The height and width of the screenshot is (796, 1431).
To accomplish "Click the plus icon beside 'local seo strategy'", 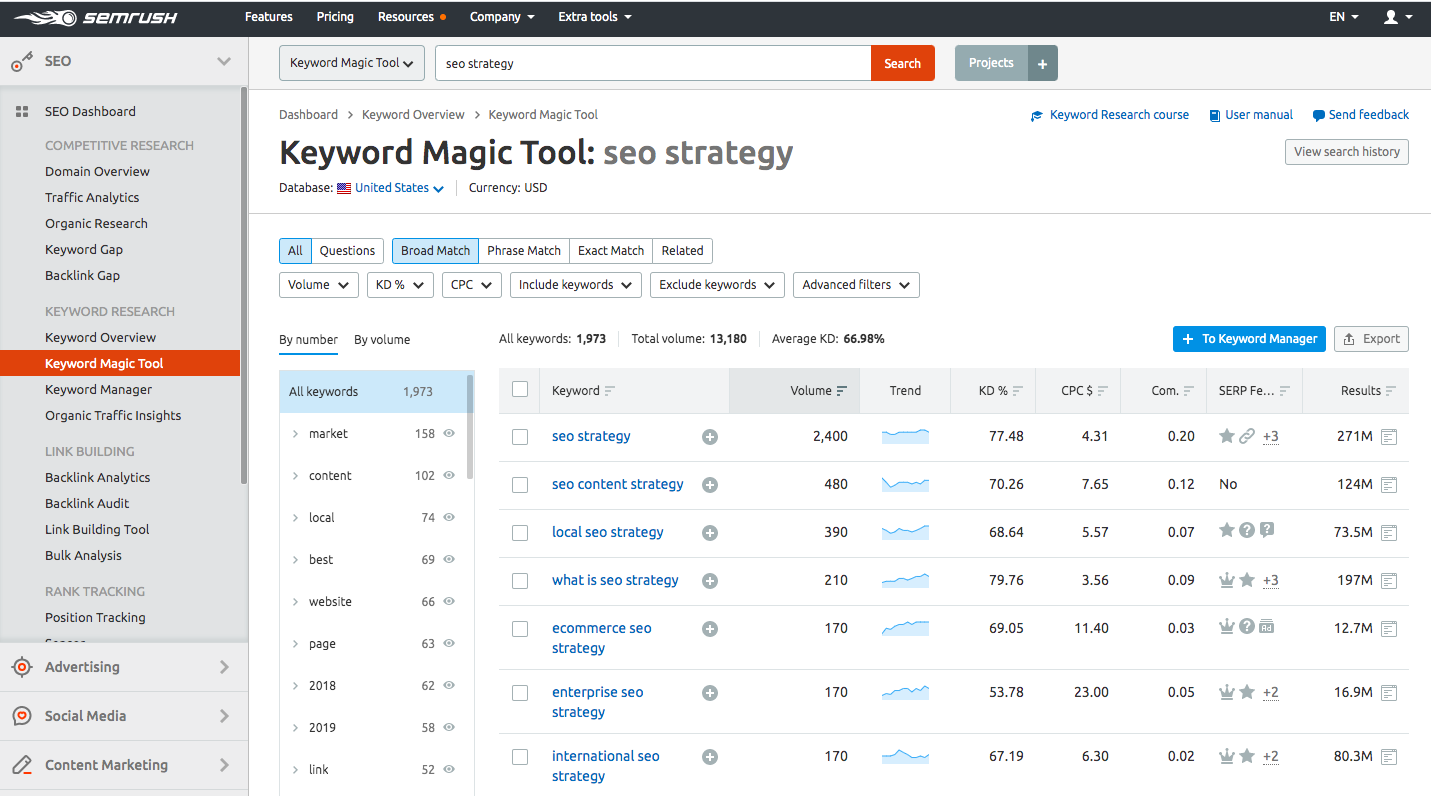I will pos(710,533).
